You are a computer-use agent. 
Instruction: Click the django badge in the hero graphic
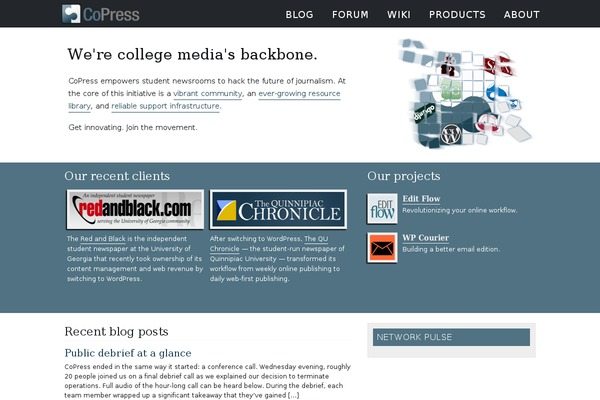pos(424,113)
